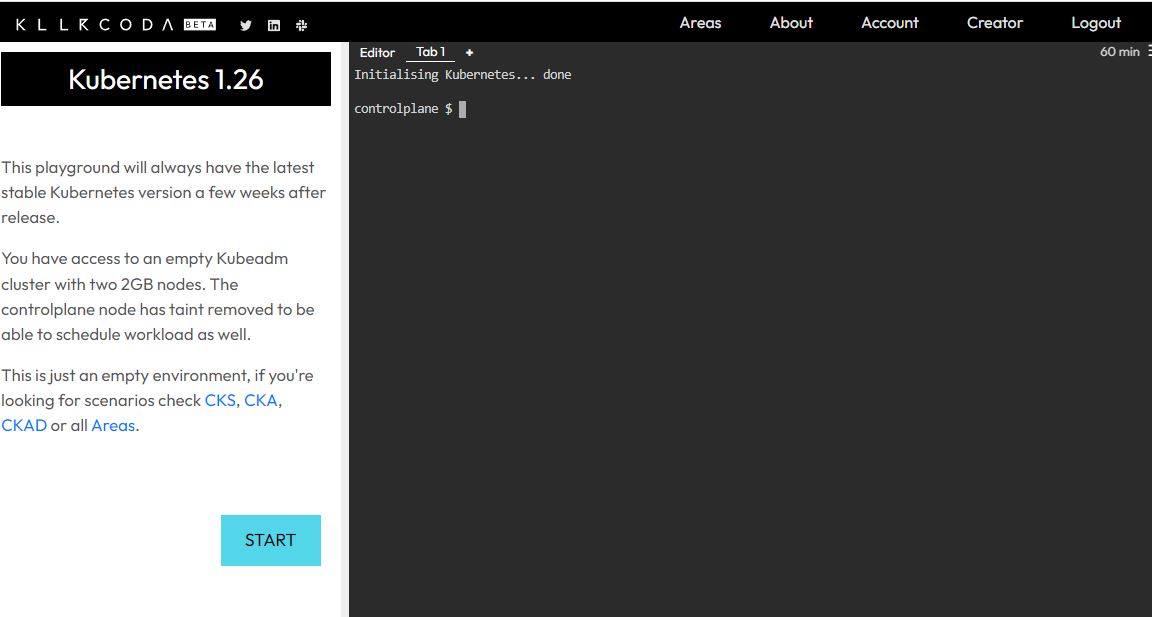Click Logout in the top bar

1095,23
